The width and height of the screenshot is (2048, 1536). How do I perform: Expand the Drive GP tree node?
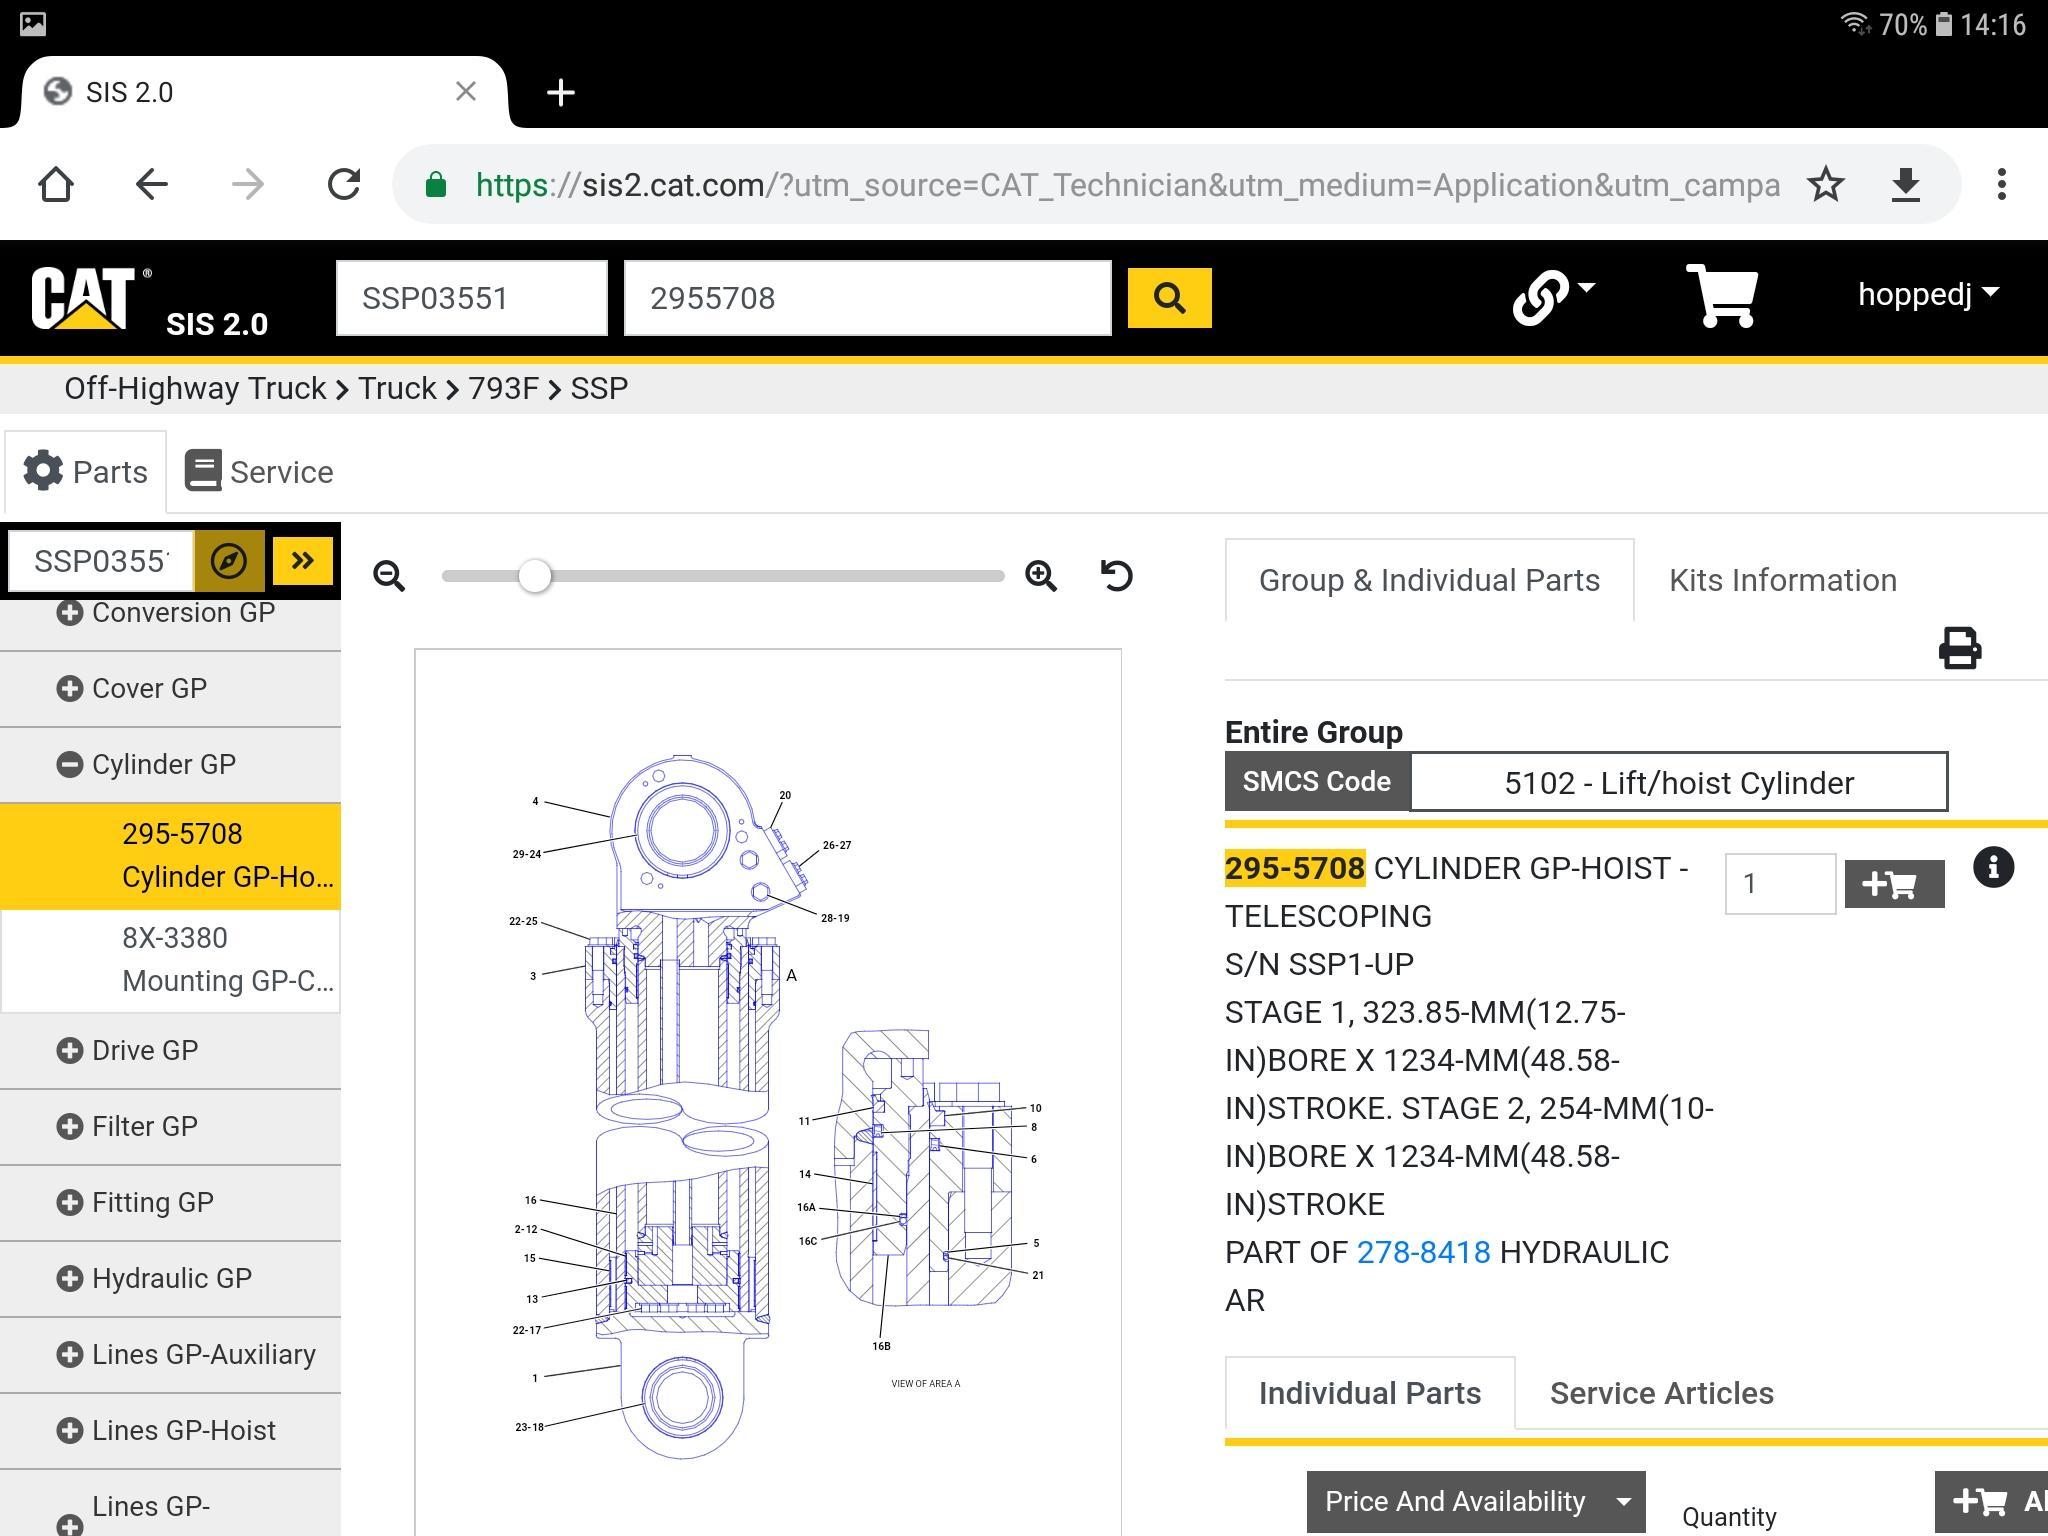[x=69, y=1051]
